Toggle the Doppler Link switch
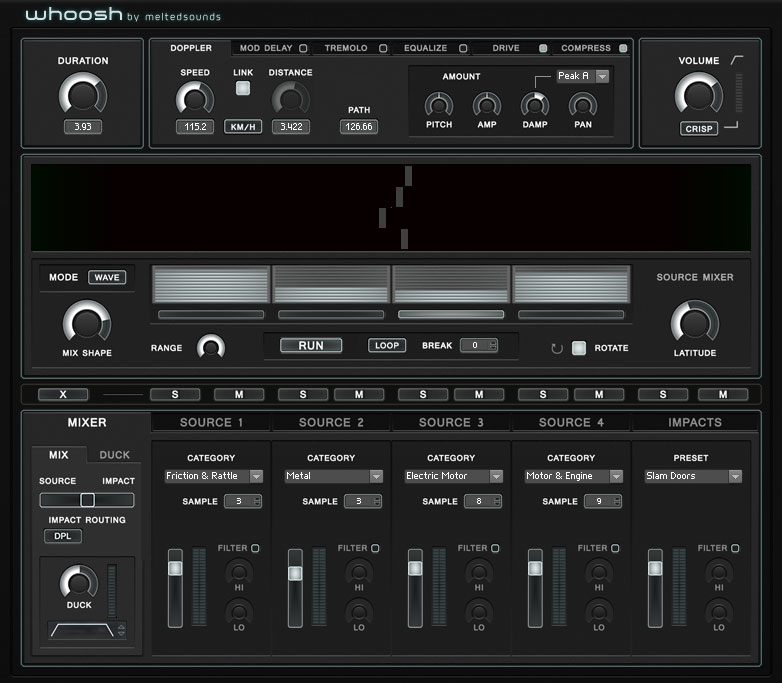Screen dimensions: 782x683 coord(243,89)
